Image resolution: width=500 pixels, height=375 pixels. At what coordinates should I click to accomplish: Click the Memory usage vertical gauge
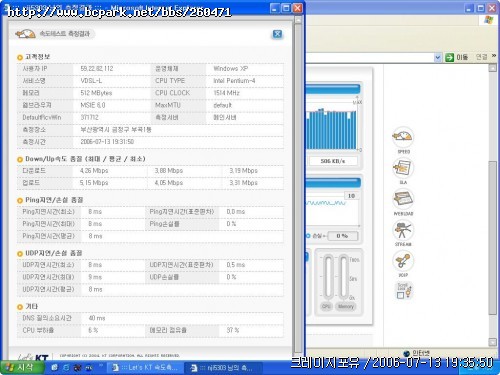[x=344, y=277]
